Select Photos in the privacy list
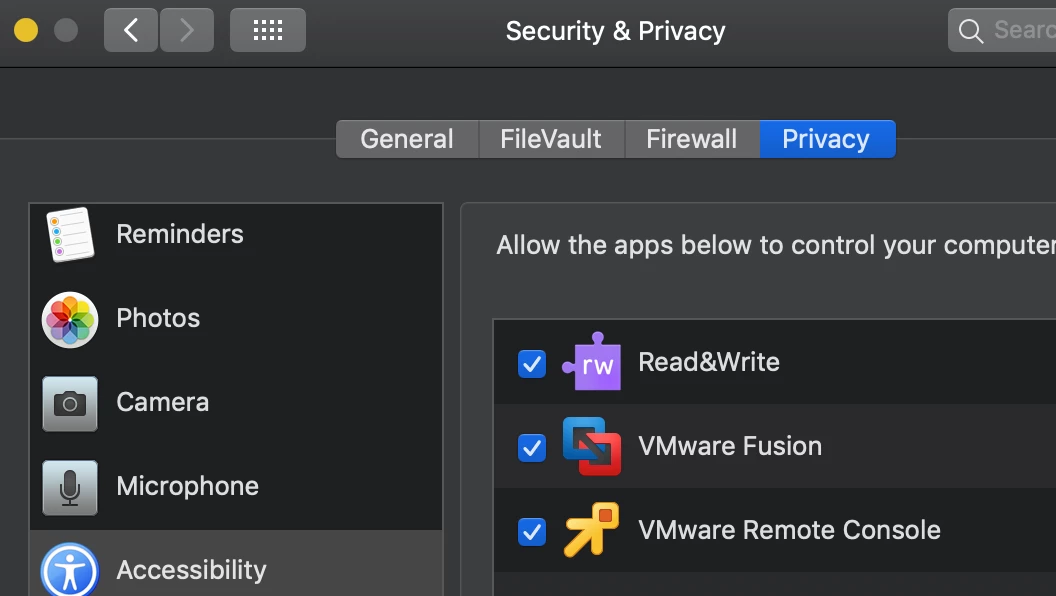Image resolution: width=1056 pixels, height=596 pixels. (x=236, y=319)
